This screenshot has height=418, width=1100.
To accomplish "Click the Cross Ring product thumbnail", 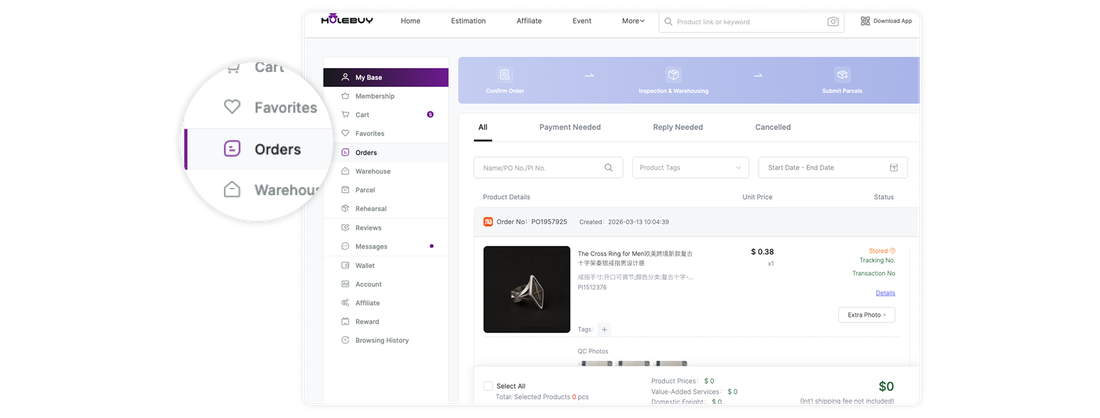I will tap(527, 289).
